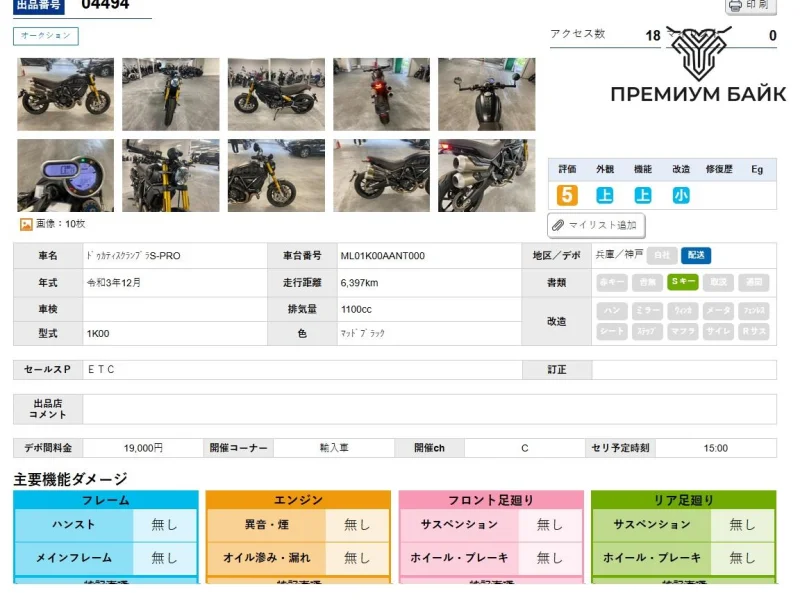Click the Премиум Байк logo
Viewport: 800px width, 600px height.
698,68
